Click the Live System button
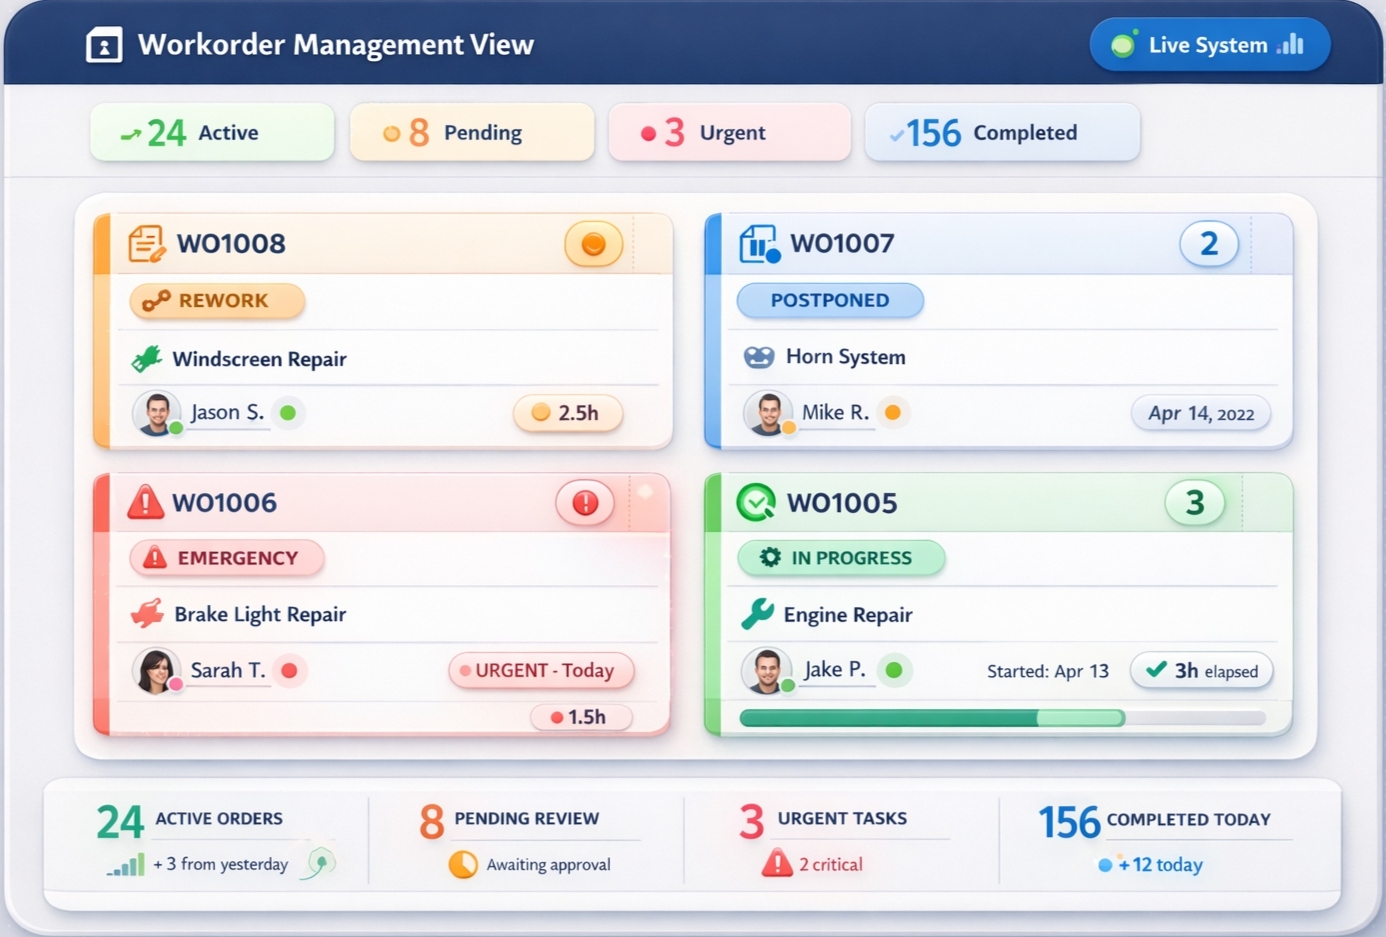This screenshot has height=937, width=1386. [x=1209, y=44]
